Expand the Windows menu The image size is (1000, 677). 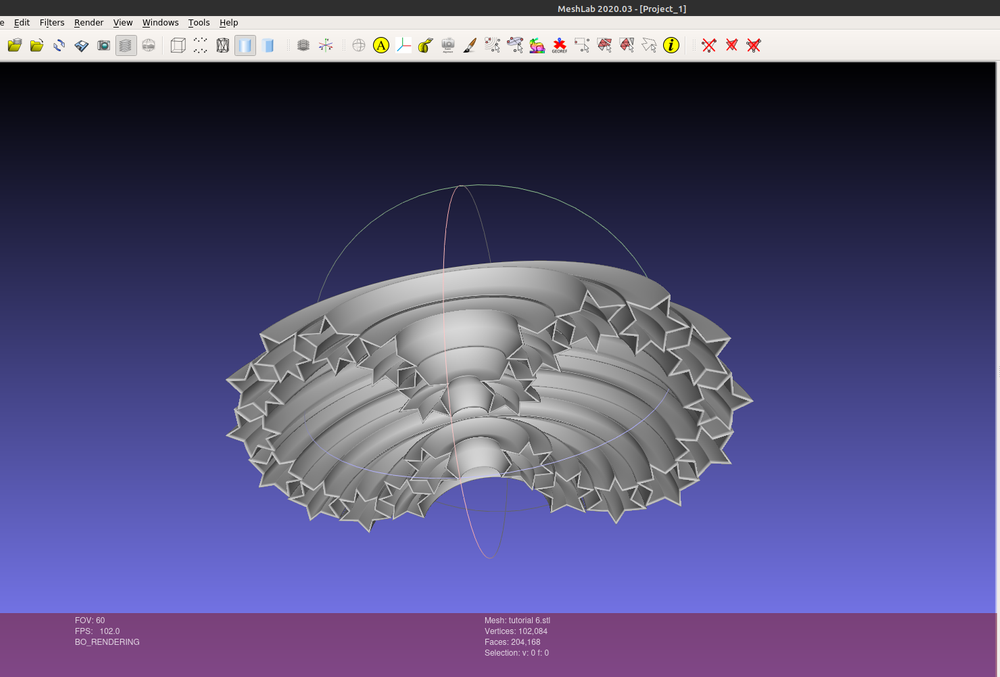(x=160, y=22)
